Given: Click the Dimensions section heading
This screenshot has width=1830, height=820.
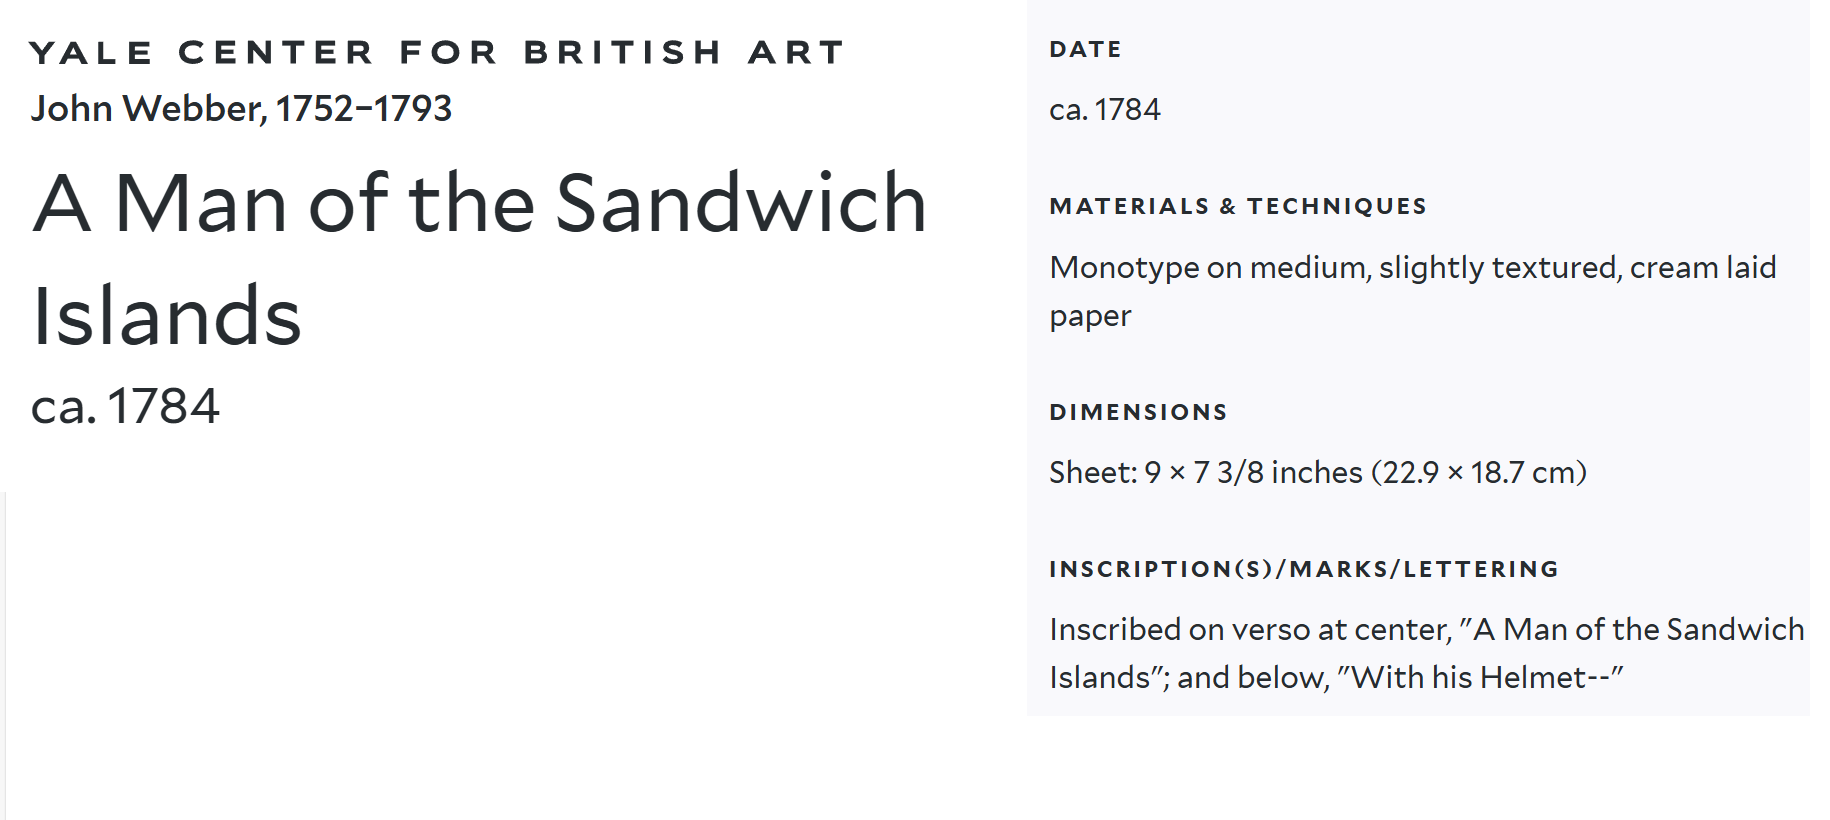Looking at the screenshot, I should [1138, 412].
